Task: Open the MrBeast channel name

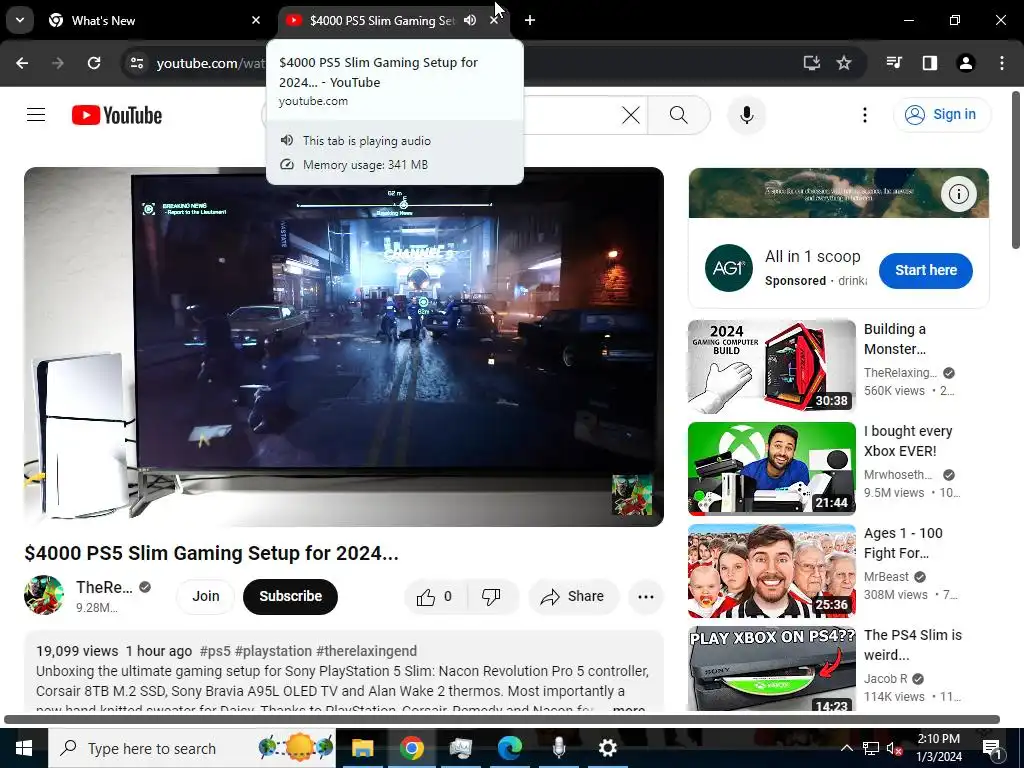Action: (886, 577)
